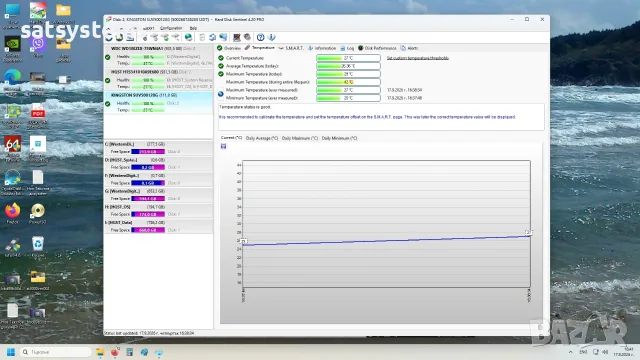Screen dimensions: 640x360
Task: Click the save icon above the temperature graph
Action: (x=223, y=146)
